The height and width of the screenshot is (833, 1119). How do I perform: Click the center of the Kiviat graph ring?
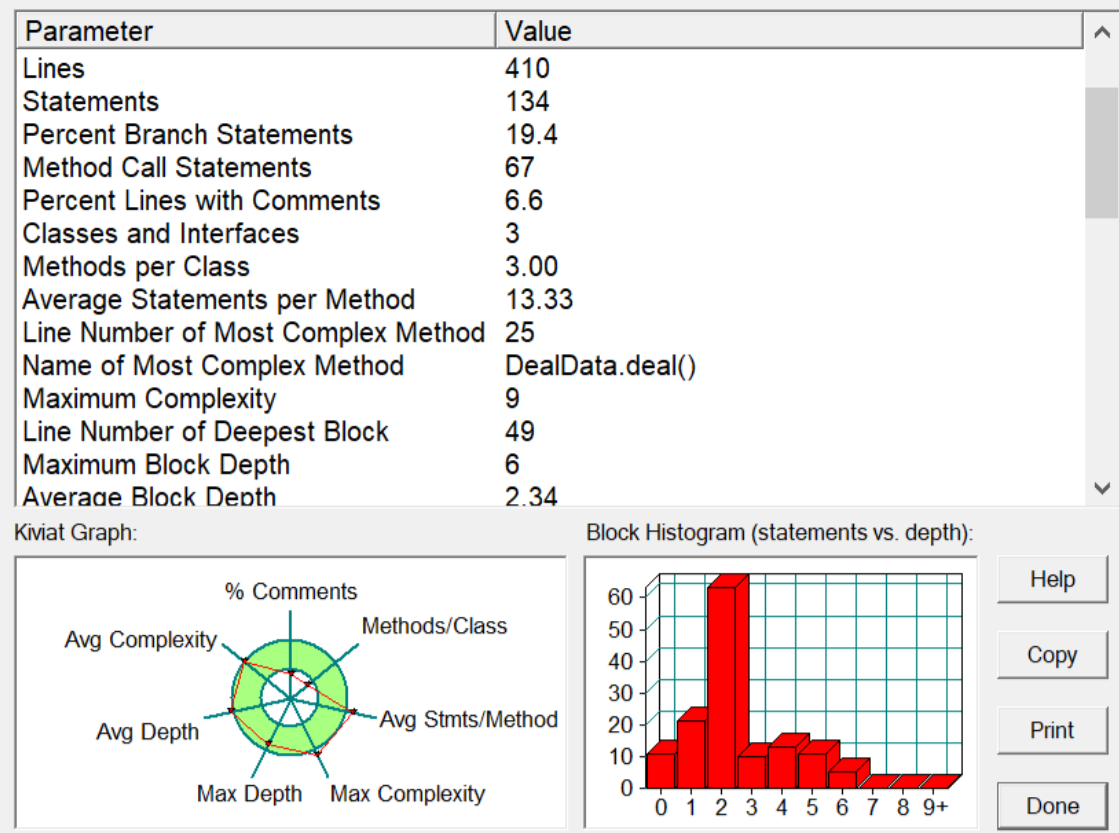pyautogui.click(x=290, y=697)
